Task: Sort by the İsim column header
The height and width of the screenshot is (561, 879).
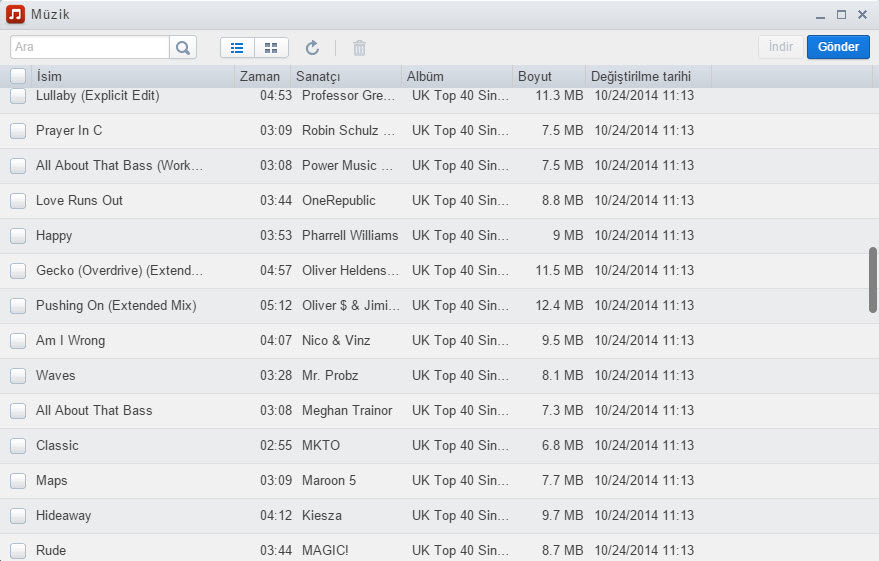Action: pyautogui.click(x=133, y=76)
